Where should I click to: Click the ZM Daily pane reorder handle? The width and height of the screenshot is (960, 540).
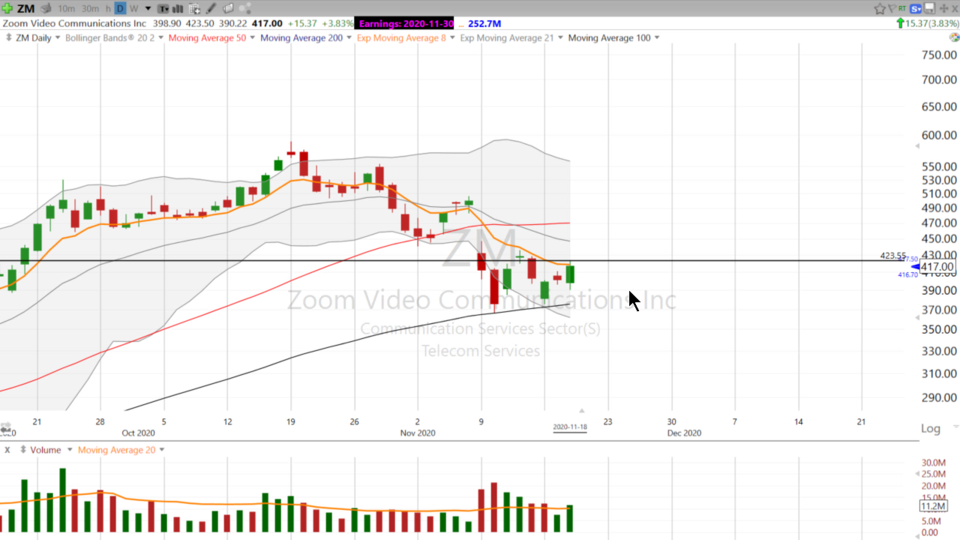click(9, 38)
